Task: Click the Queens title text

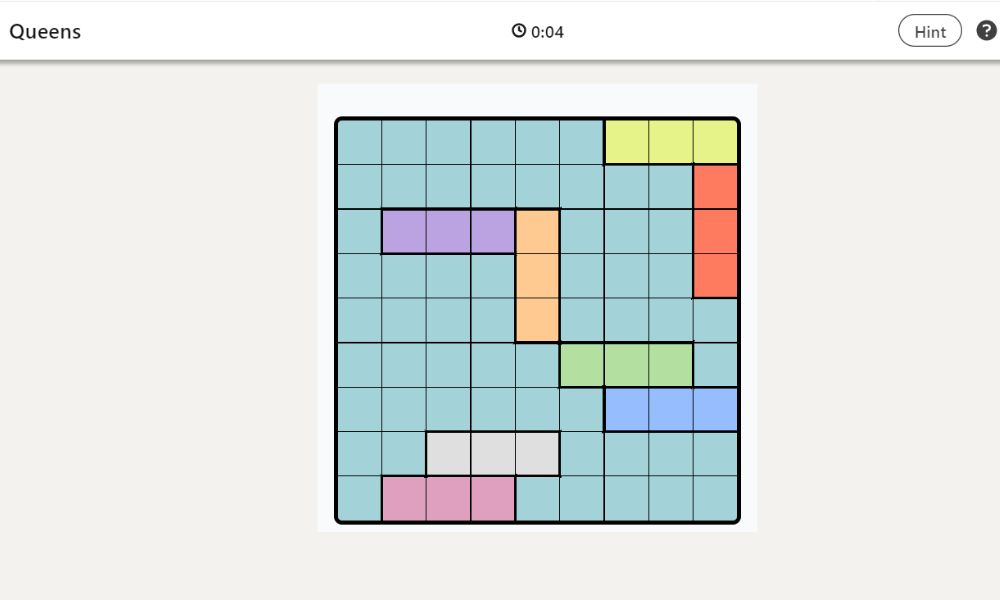Action: coord(44,31)
